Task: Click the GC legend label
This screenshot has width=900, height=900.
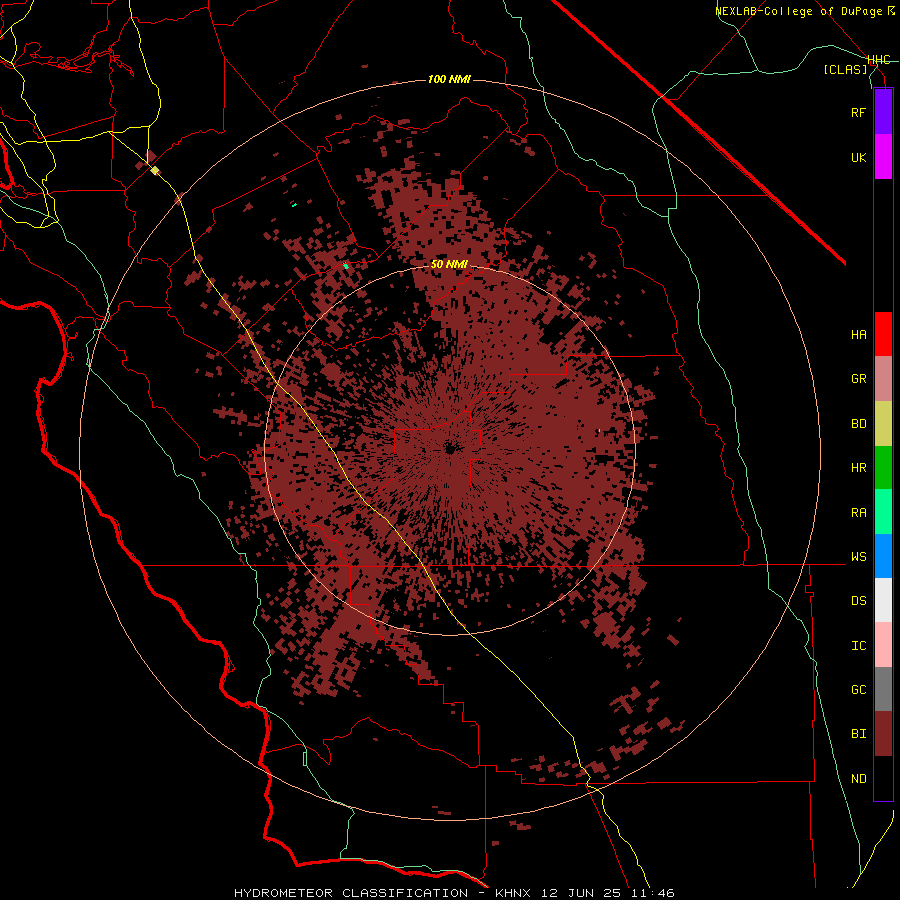Action: click(859, 690)
